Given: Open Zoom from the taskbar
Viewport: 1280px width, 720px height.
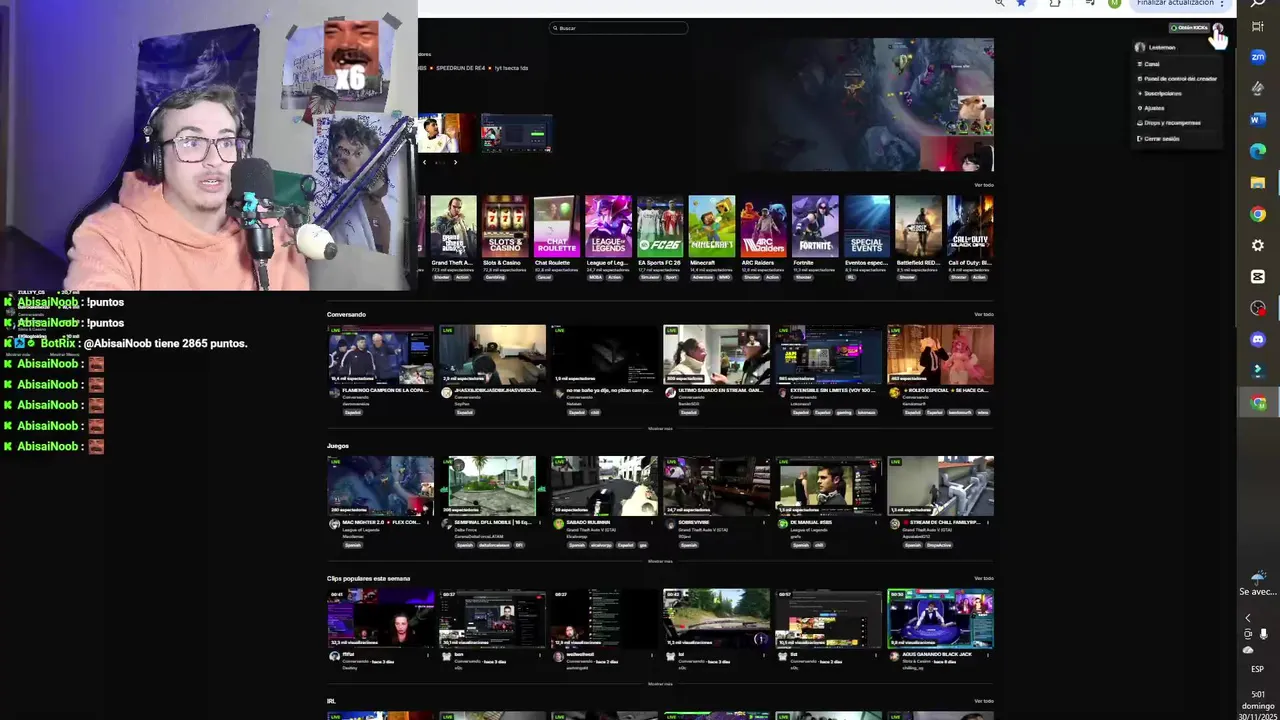Looking at the screenshot, I should coord(1258,57).
